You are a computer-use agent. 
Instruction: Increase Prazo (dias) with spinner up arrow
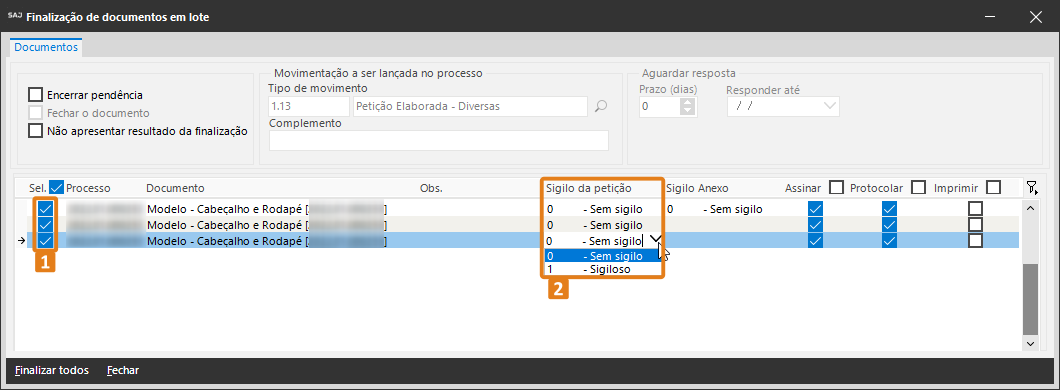pyautogui.click(x=689, y=102)
